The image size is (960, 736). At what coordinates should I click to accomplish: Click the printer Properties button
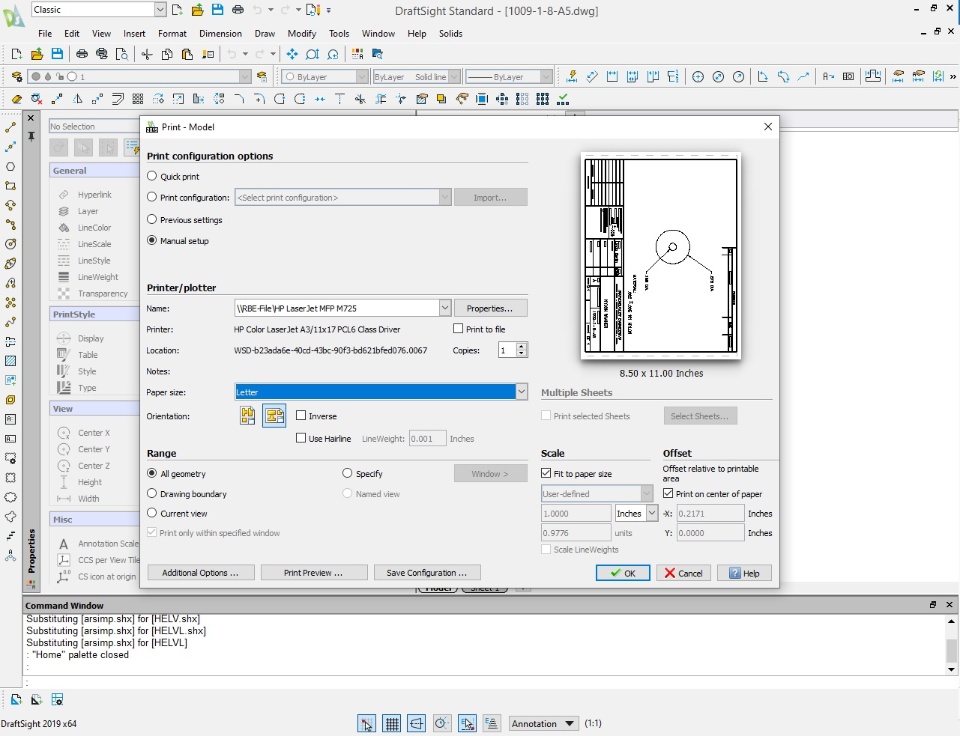click(x=490, y=308)
